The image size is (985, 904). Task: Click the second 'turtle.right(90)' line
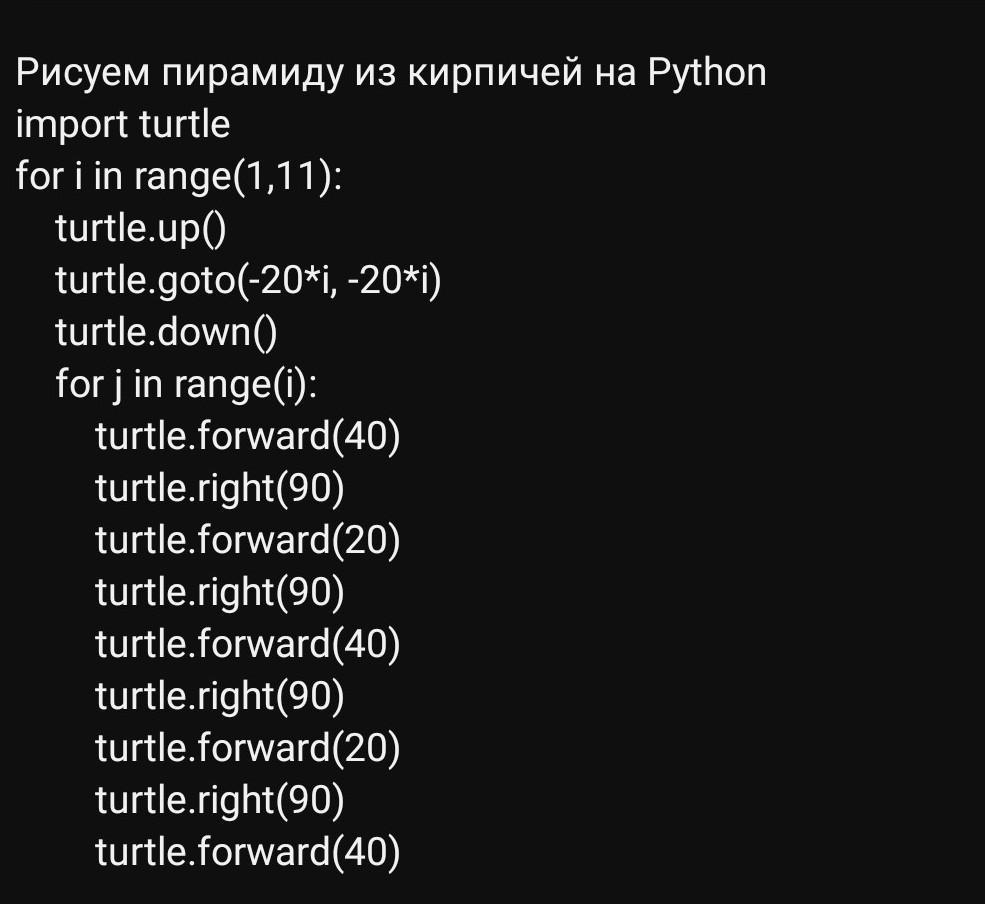[x=220, y=592]
